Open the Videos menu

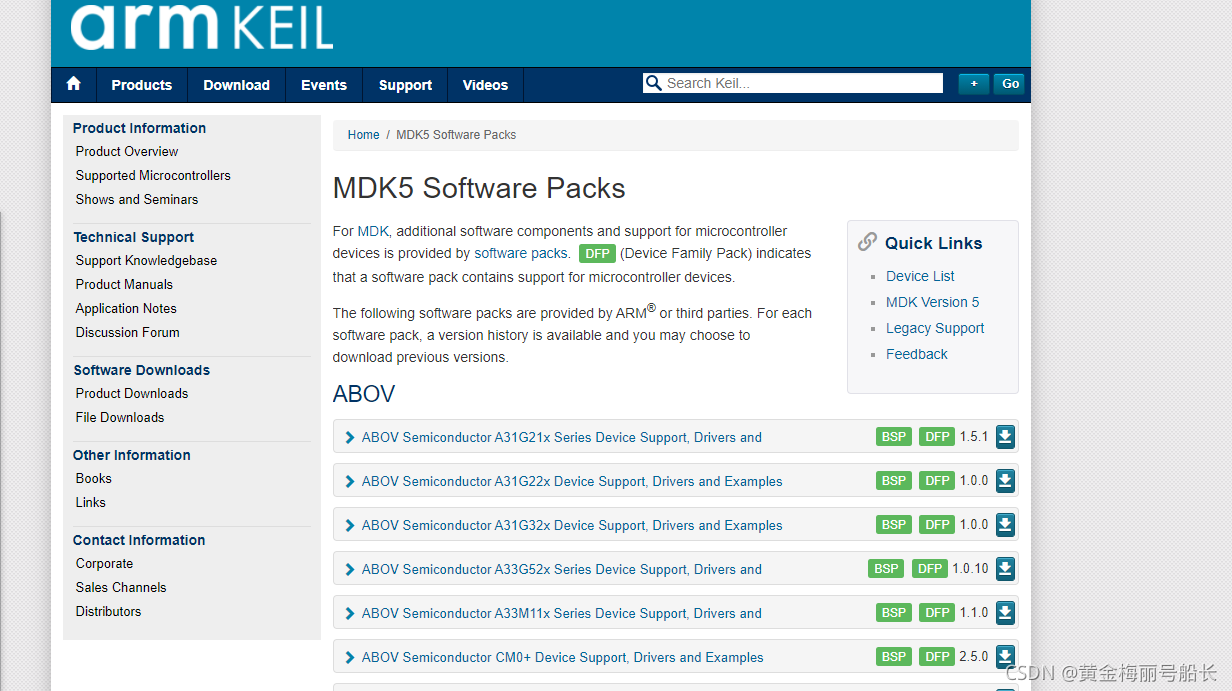[485, 85]
